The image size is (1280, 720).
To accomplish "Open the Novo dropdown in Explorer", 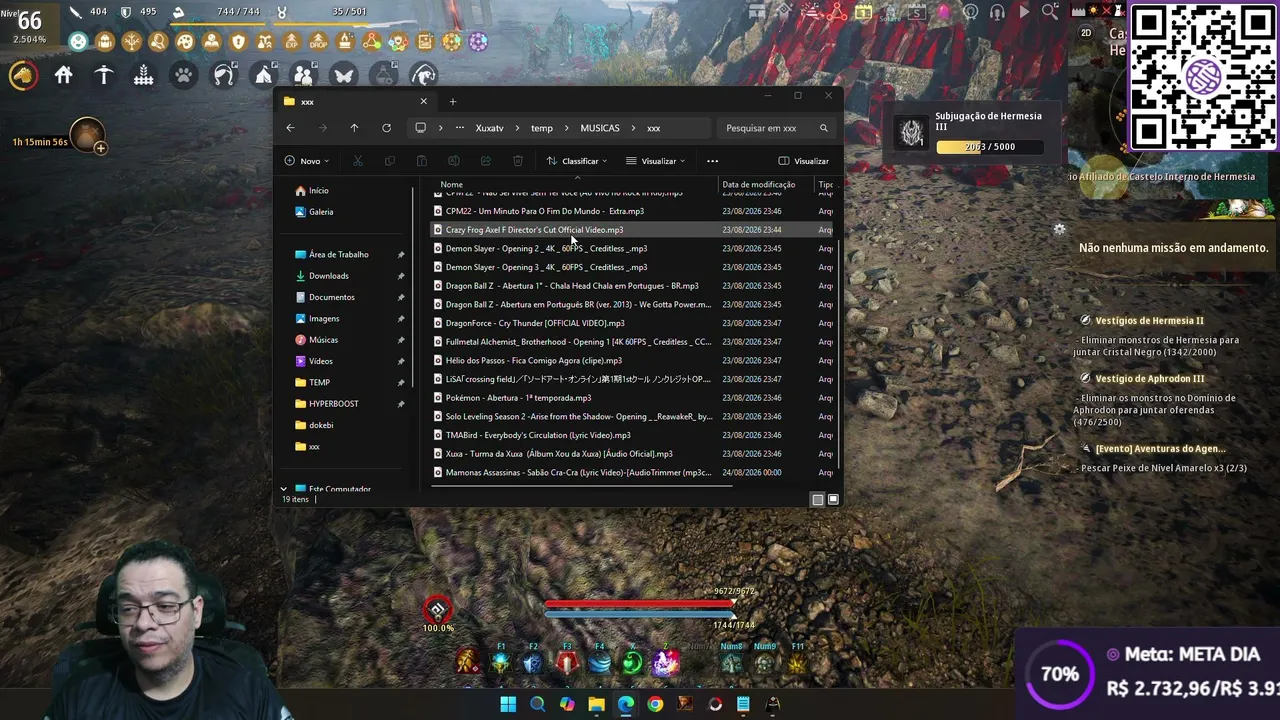I will (308, 161).
